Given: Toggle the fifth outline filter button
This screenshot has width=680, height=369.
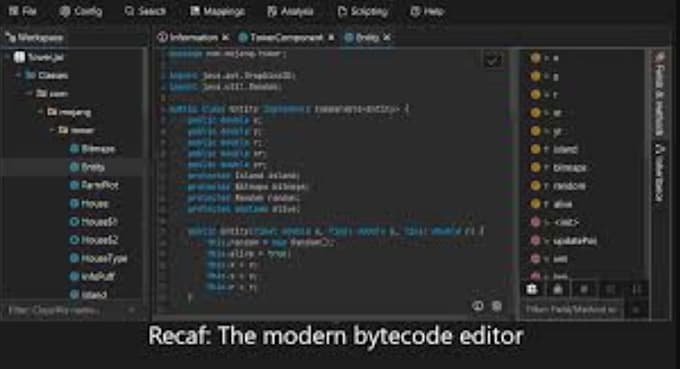Looking at the screenshot, I should [636, 289].
